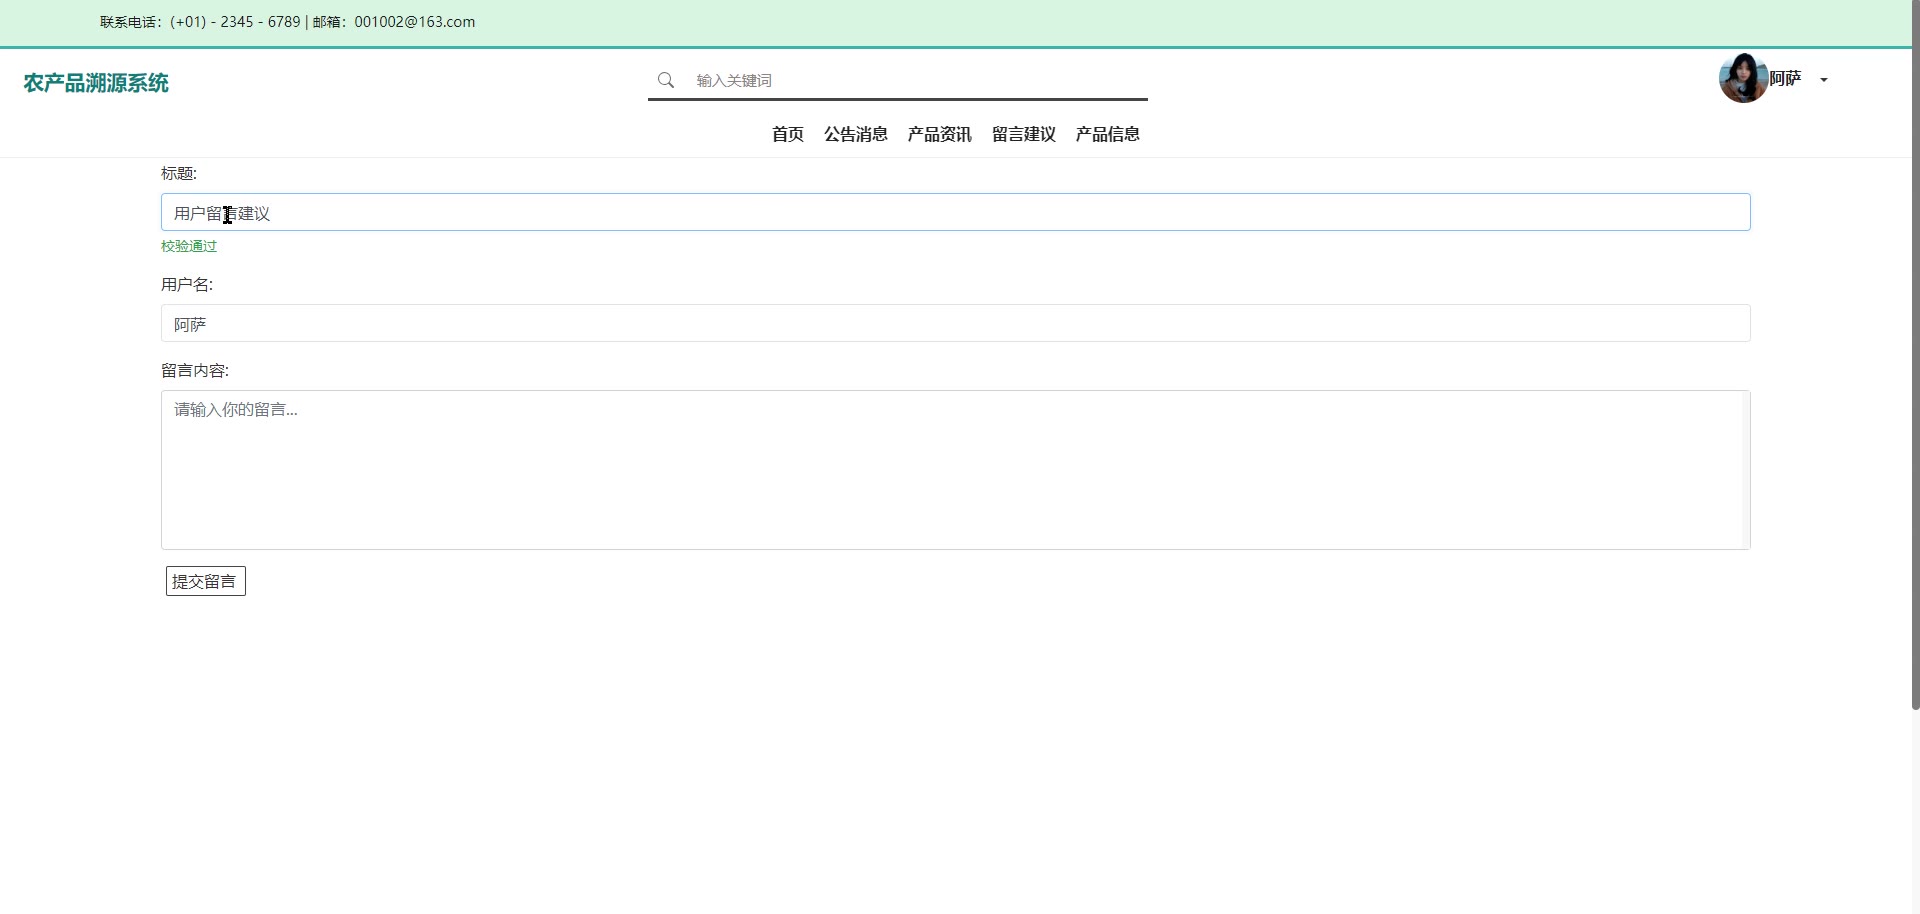Click the 留言内容: label

coord(195,370)
